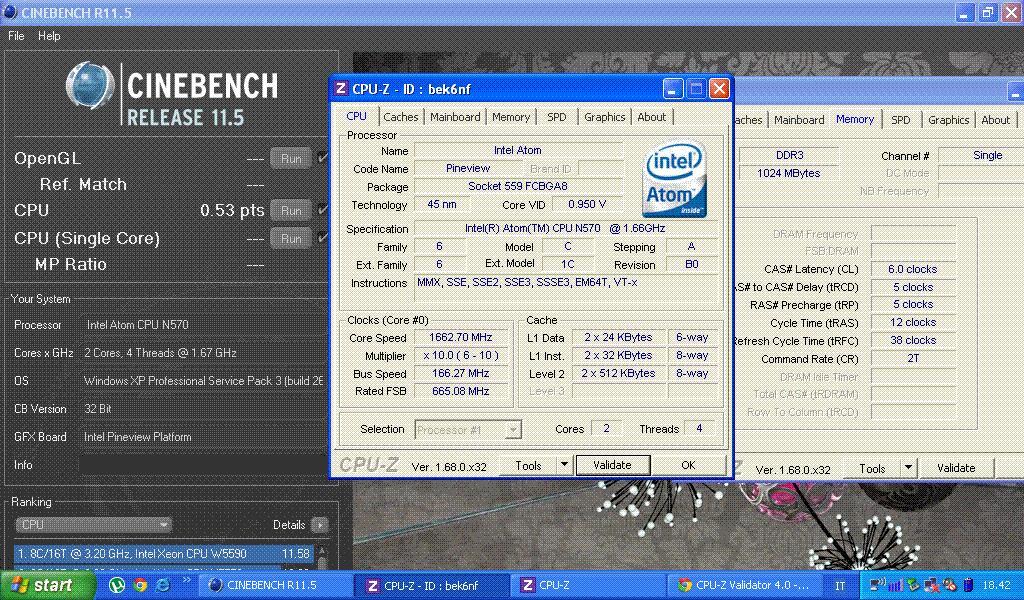This screenshot has width=1024, height=600.
Task: Click the 1024 MBytes memory size value
Action: point(788,174)
